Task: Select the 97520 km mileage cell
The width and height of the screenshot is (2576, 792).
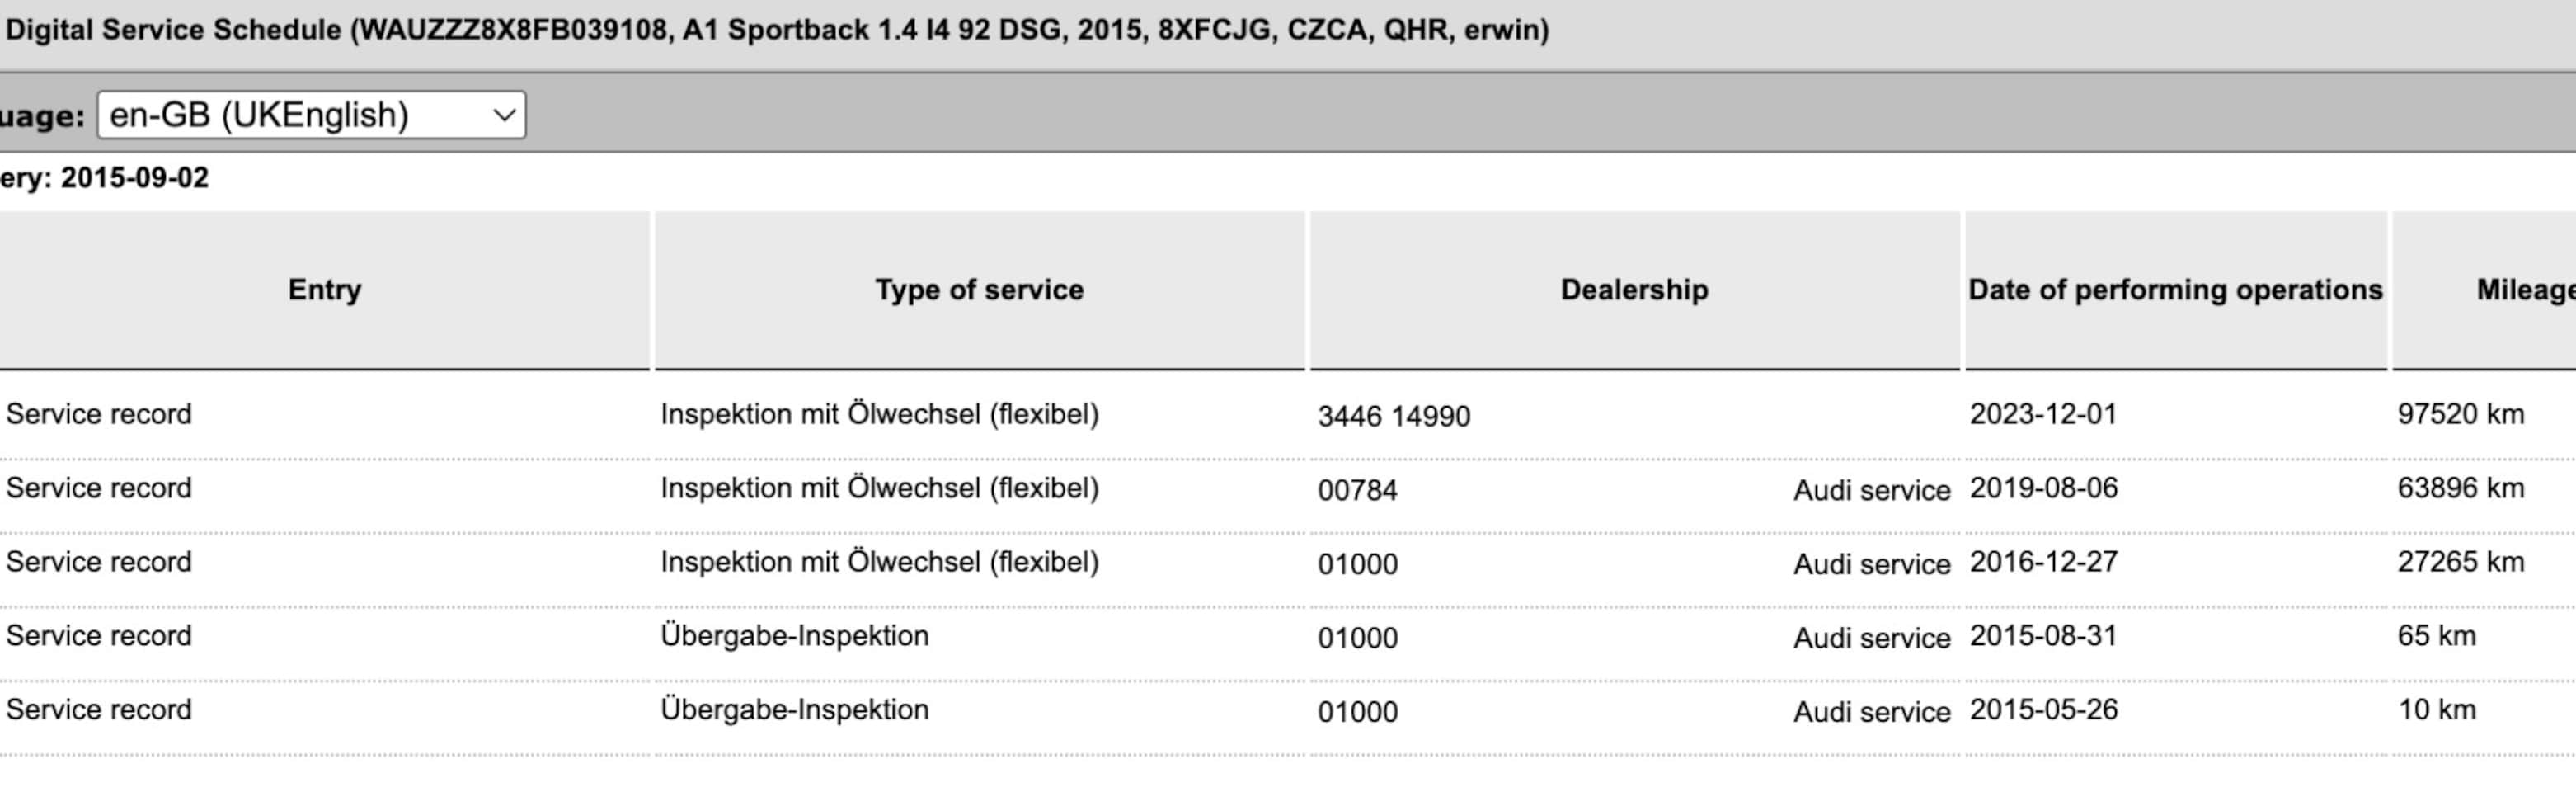Action: pos(2460,414)
